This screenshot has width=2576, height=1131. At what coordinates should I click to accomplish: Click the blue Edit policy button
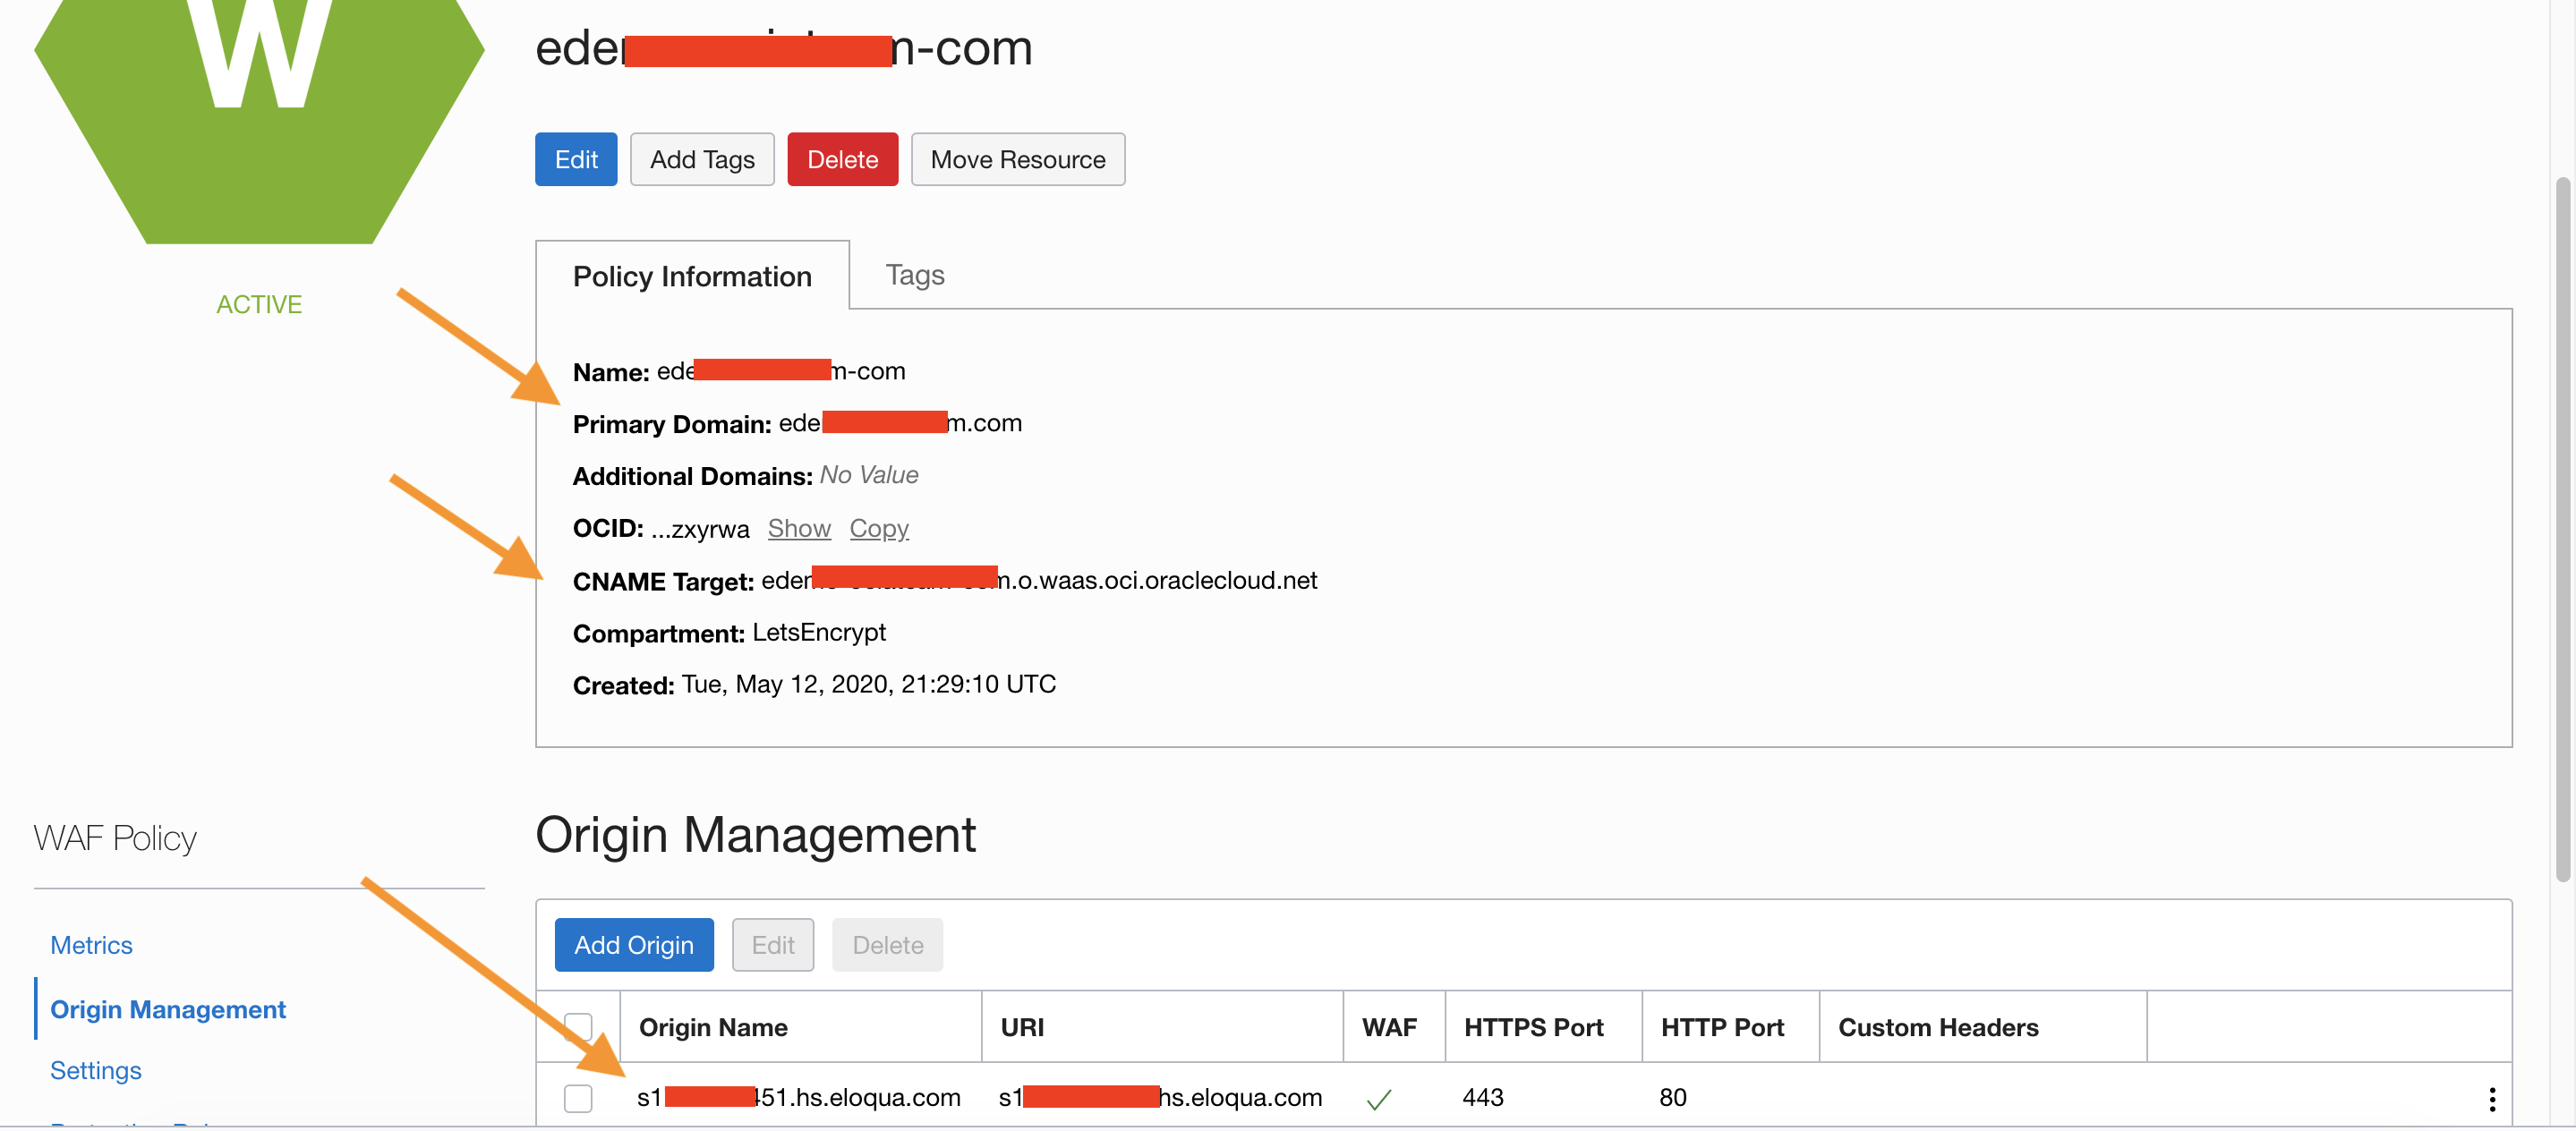576,160
